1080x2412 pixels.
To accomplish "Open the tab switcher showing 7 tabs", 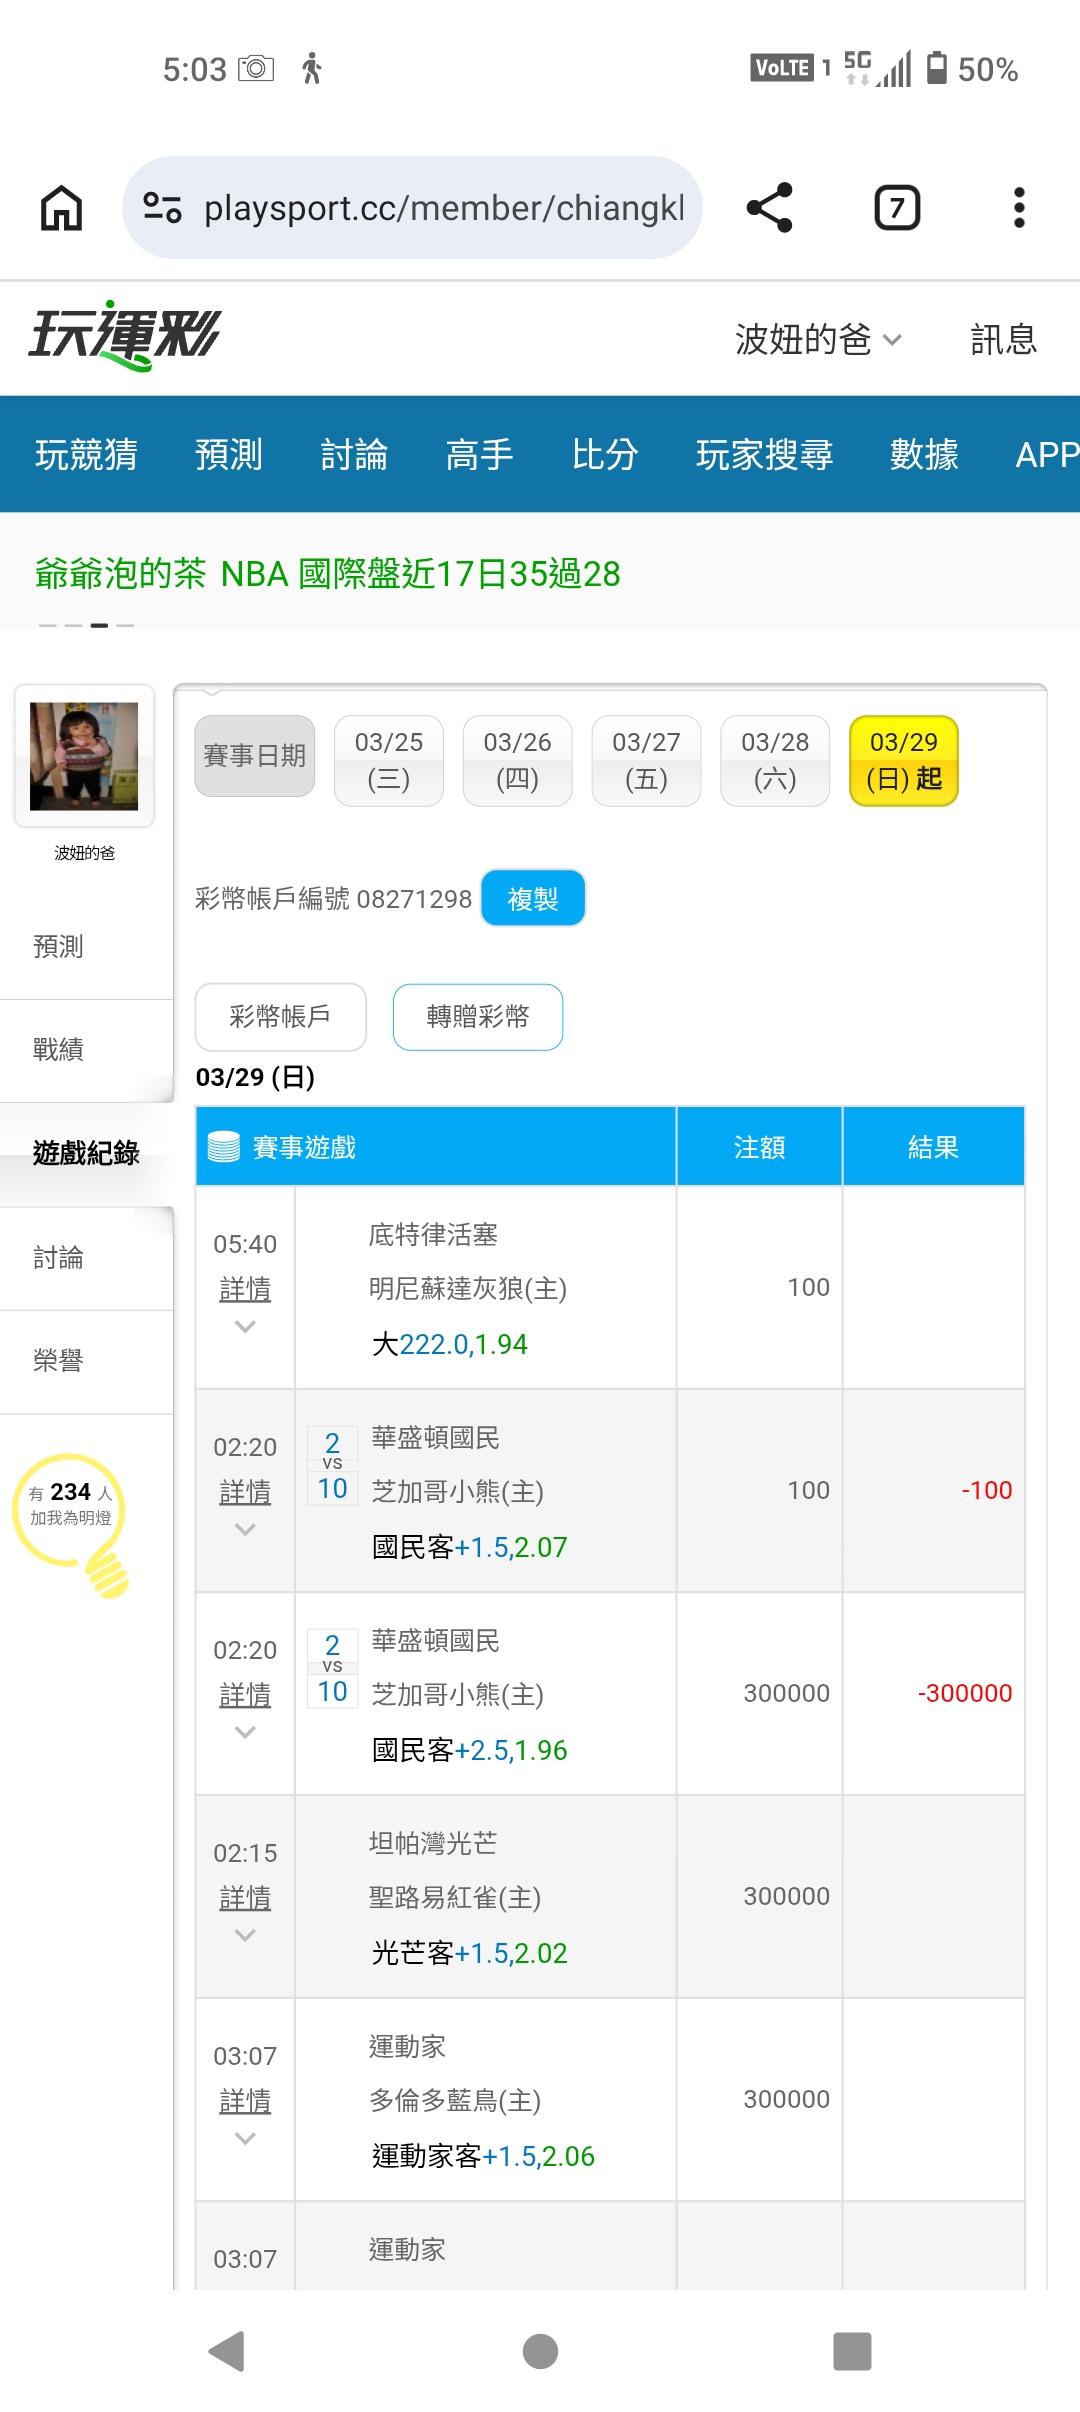I will [897, 208].
